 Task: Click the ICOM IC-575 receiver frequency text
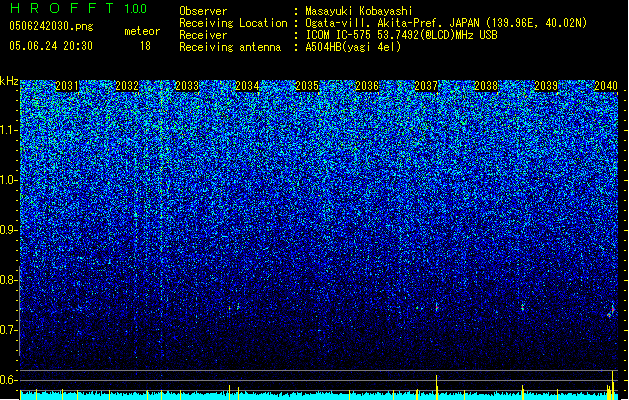tap(401, 35)
